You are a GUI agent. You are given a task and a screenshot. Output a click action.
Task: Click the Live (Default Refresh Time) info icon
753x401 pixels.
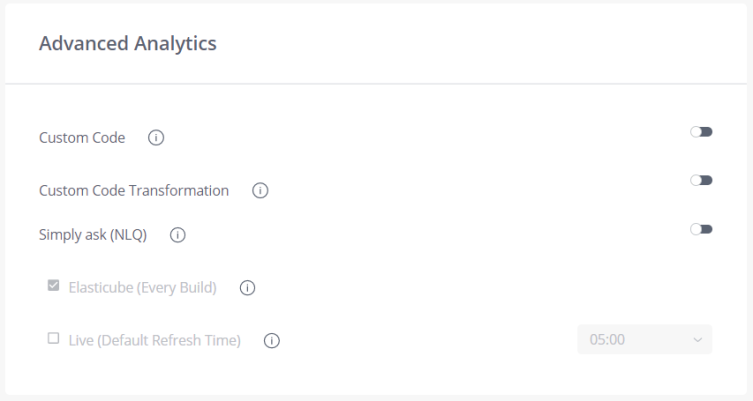271,340
